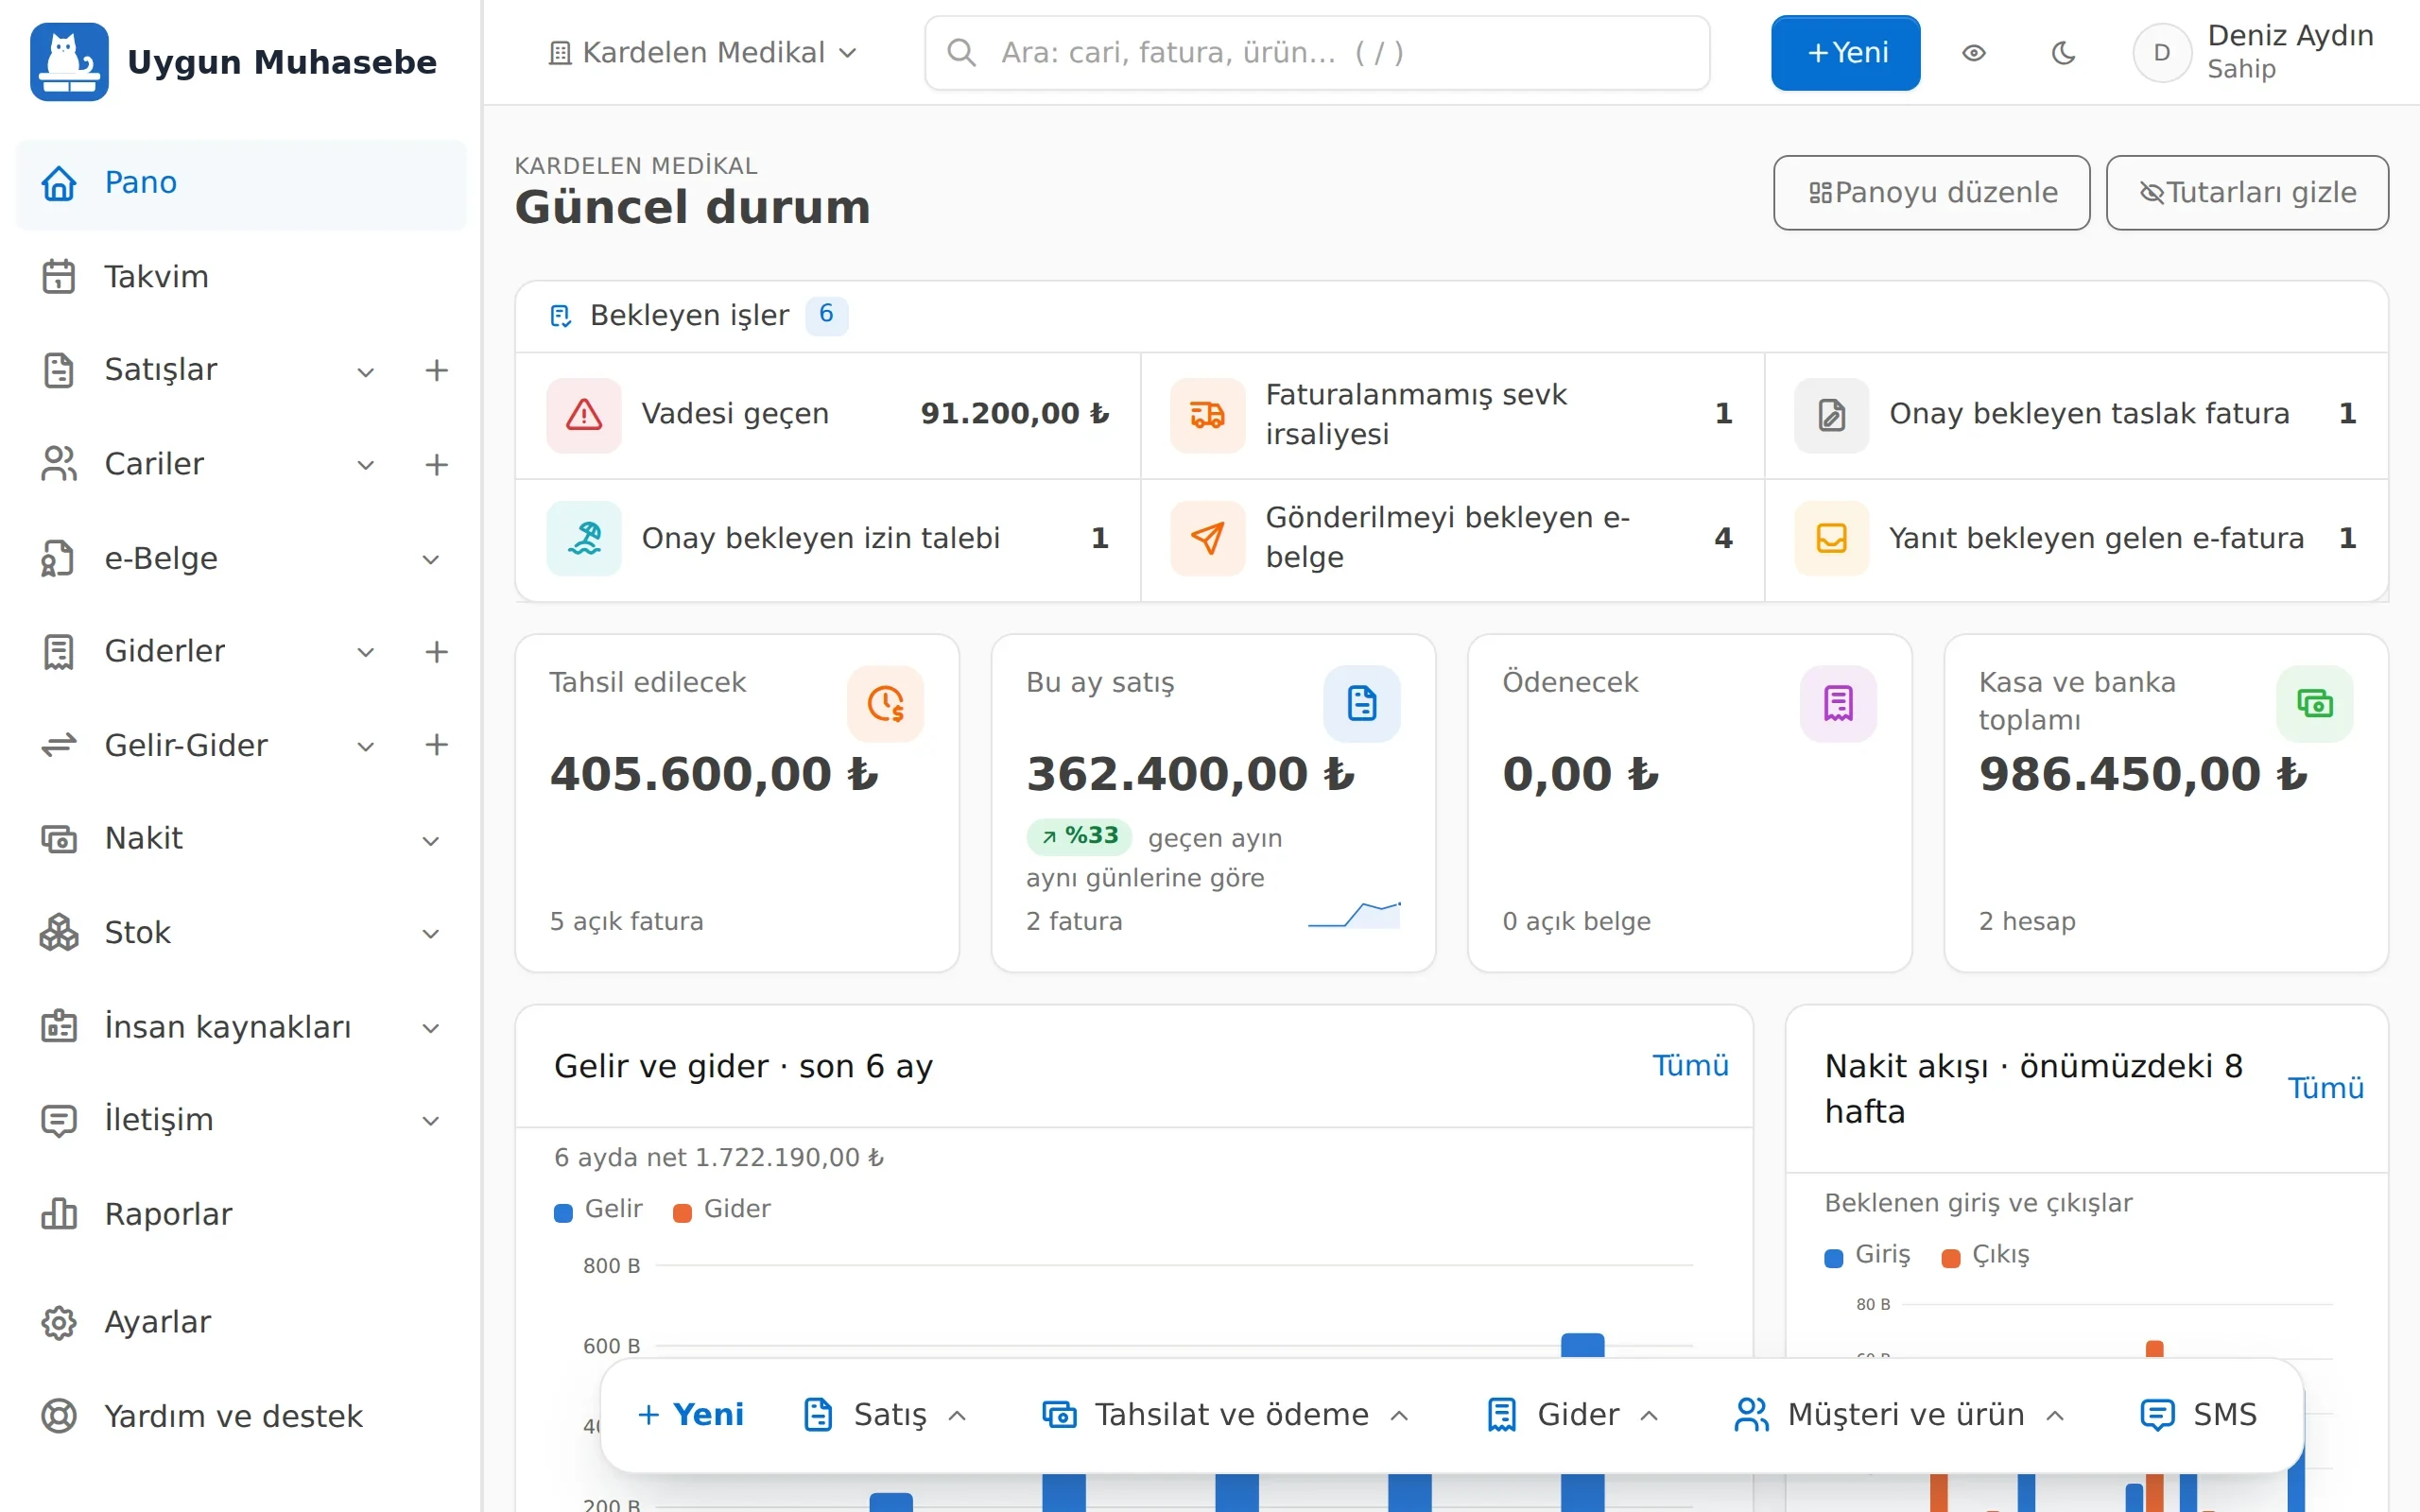2420x1512 pixels.
Task: Open Ayarlar settings page
Action: [241, 1322]
